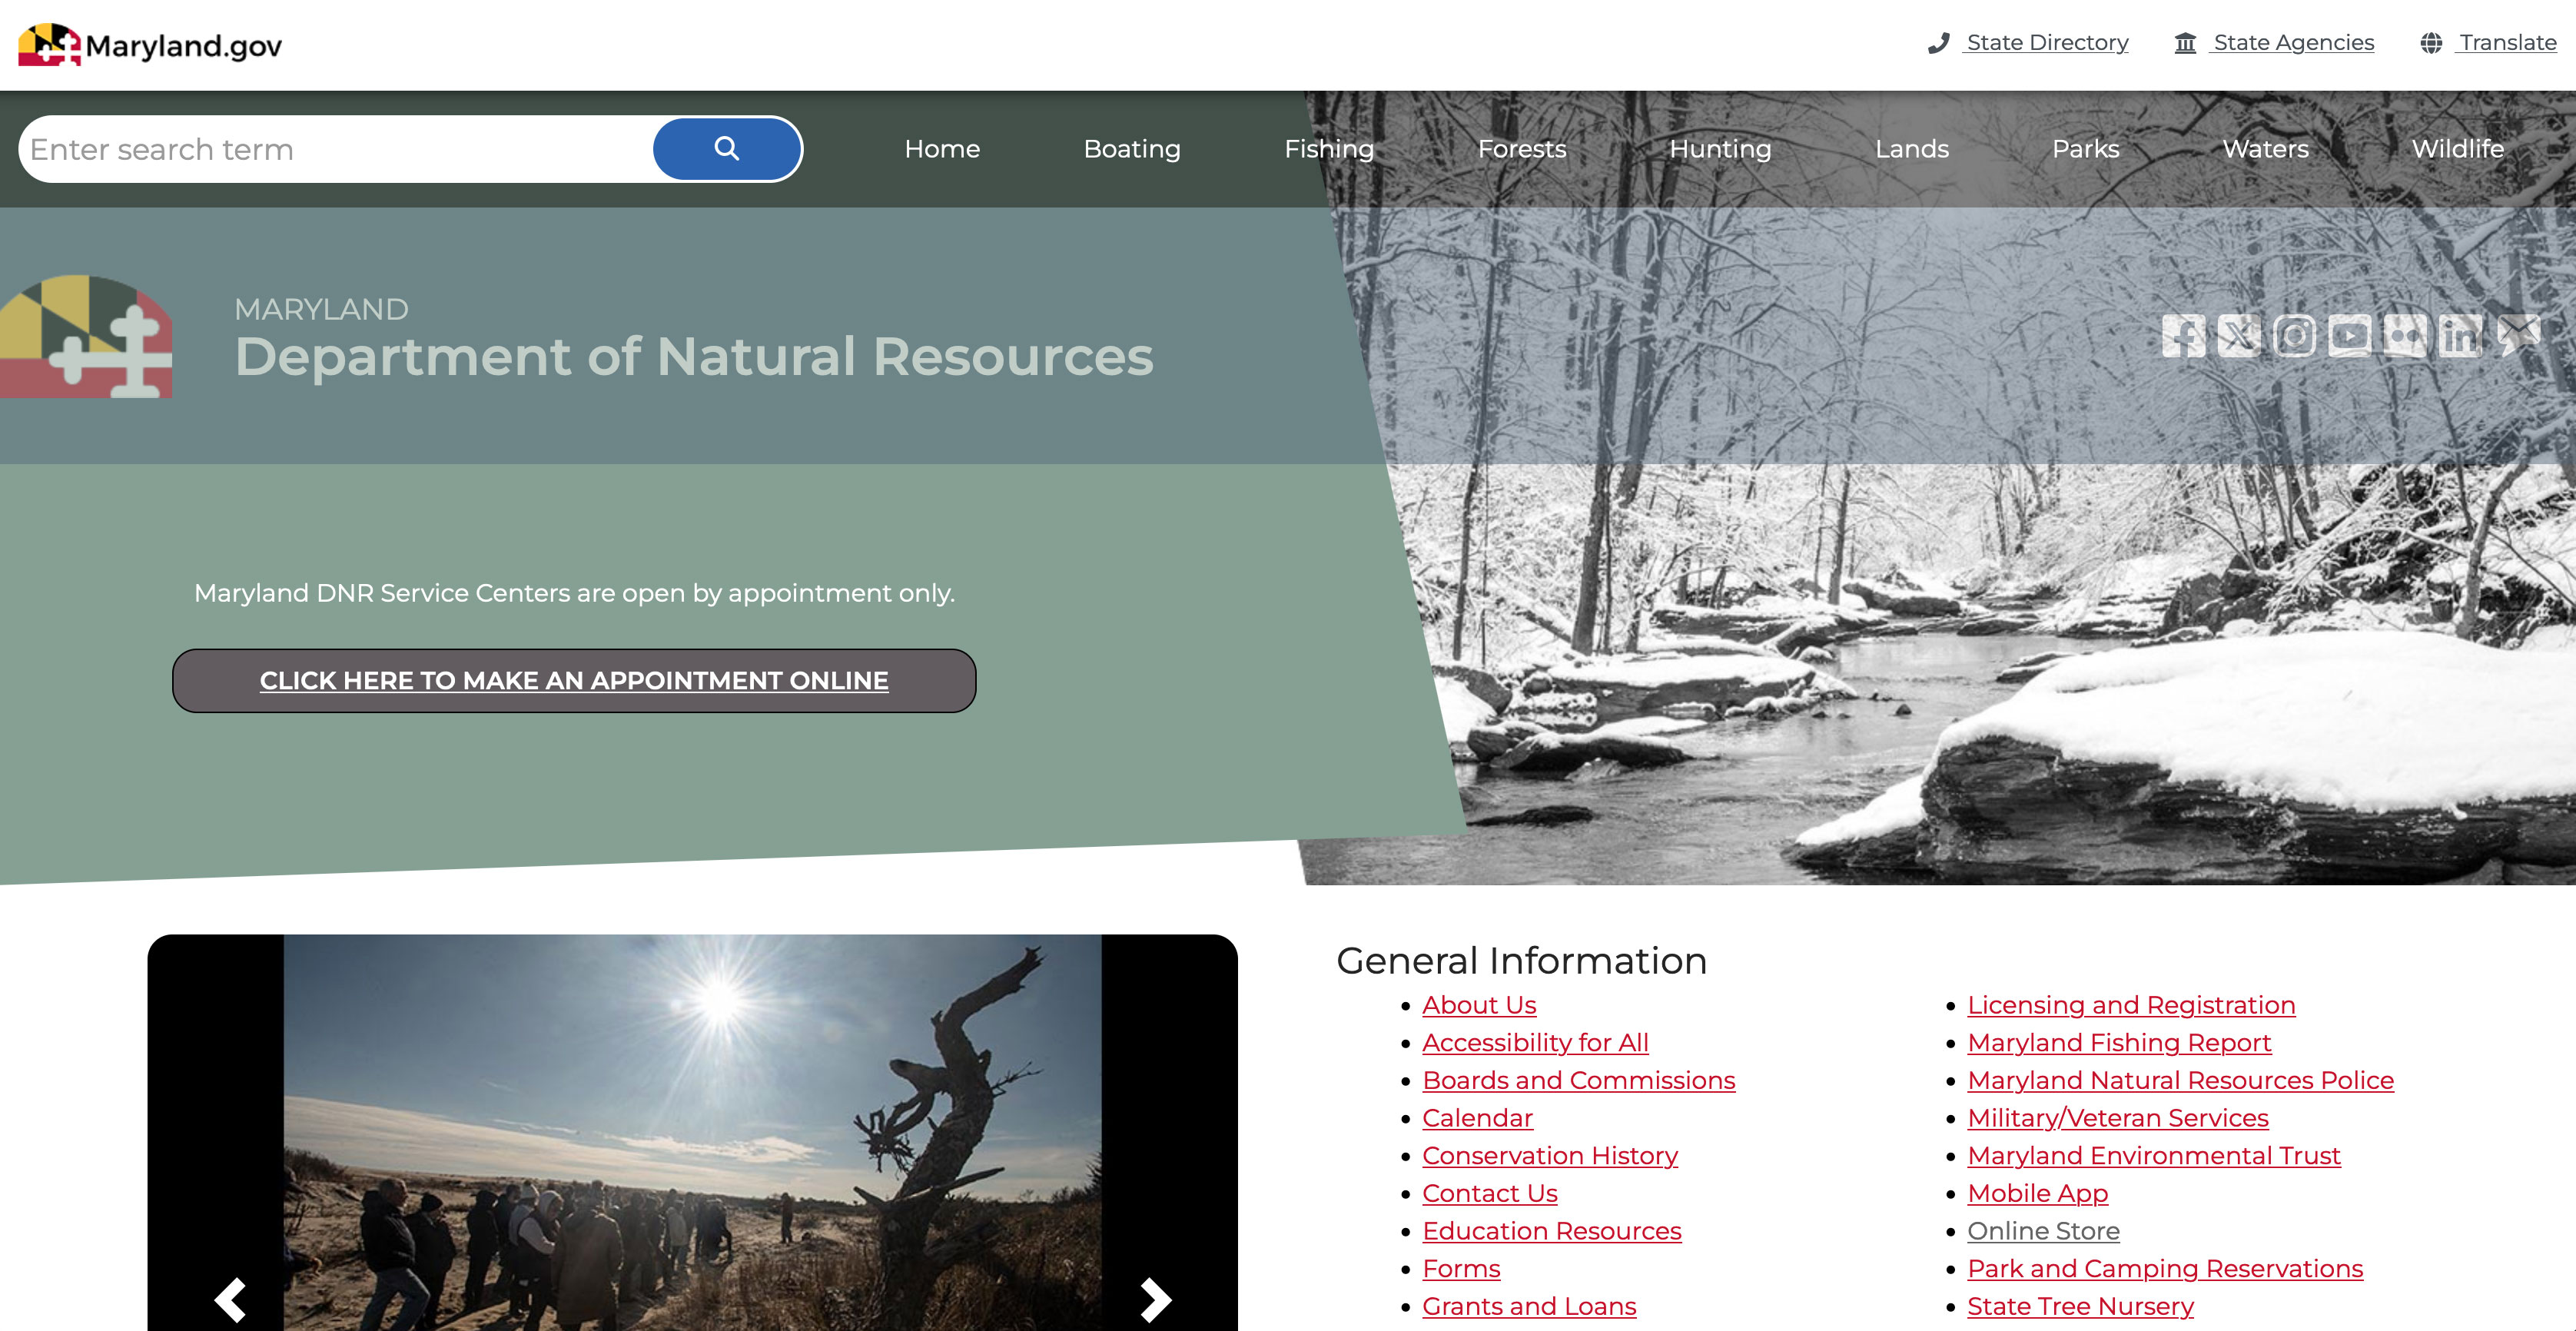Image resolution: width=2576 pixels, height=1331 pixels.
Task: Open the YouTube social icon
Action: coord(2349,336)
